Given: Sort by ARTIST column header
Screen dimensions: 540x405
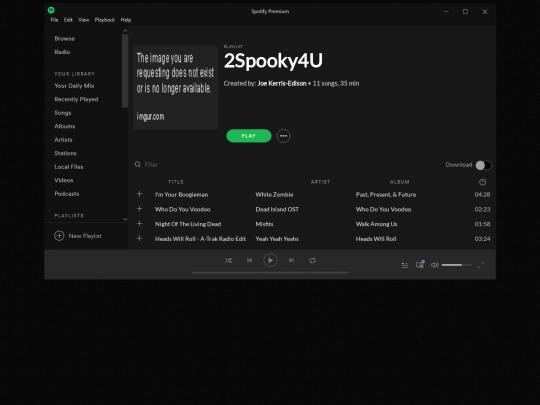Looking at the screenshot, I should pyautogui.click(x=321, y=182).
